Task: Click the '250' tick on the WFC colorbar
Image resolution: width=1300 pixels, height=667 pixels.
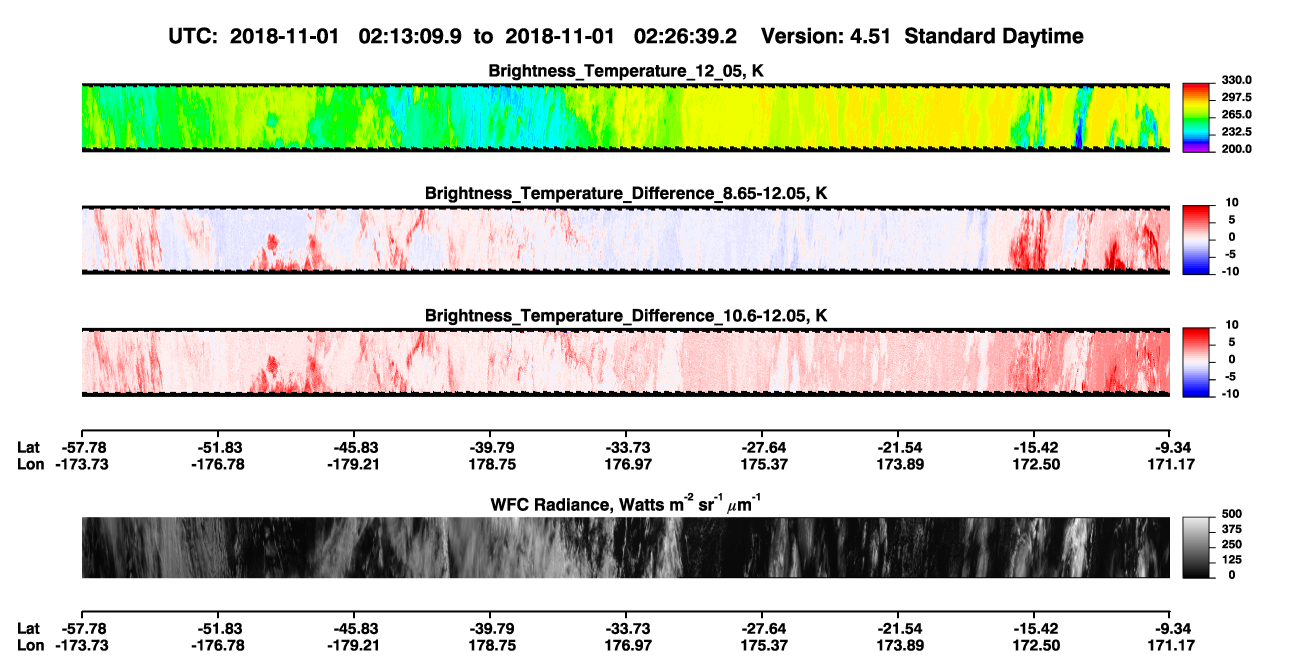Action: 1231,544
